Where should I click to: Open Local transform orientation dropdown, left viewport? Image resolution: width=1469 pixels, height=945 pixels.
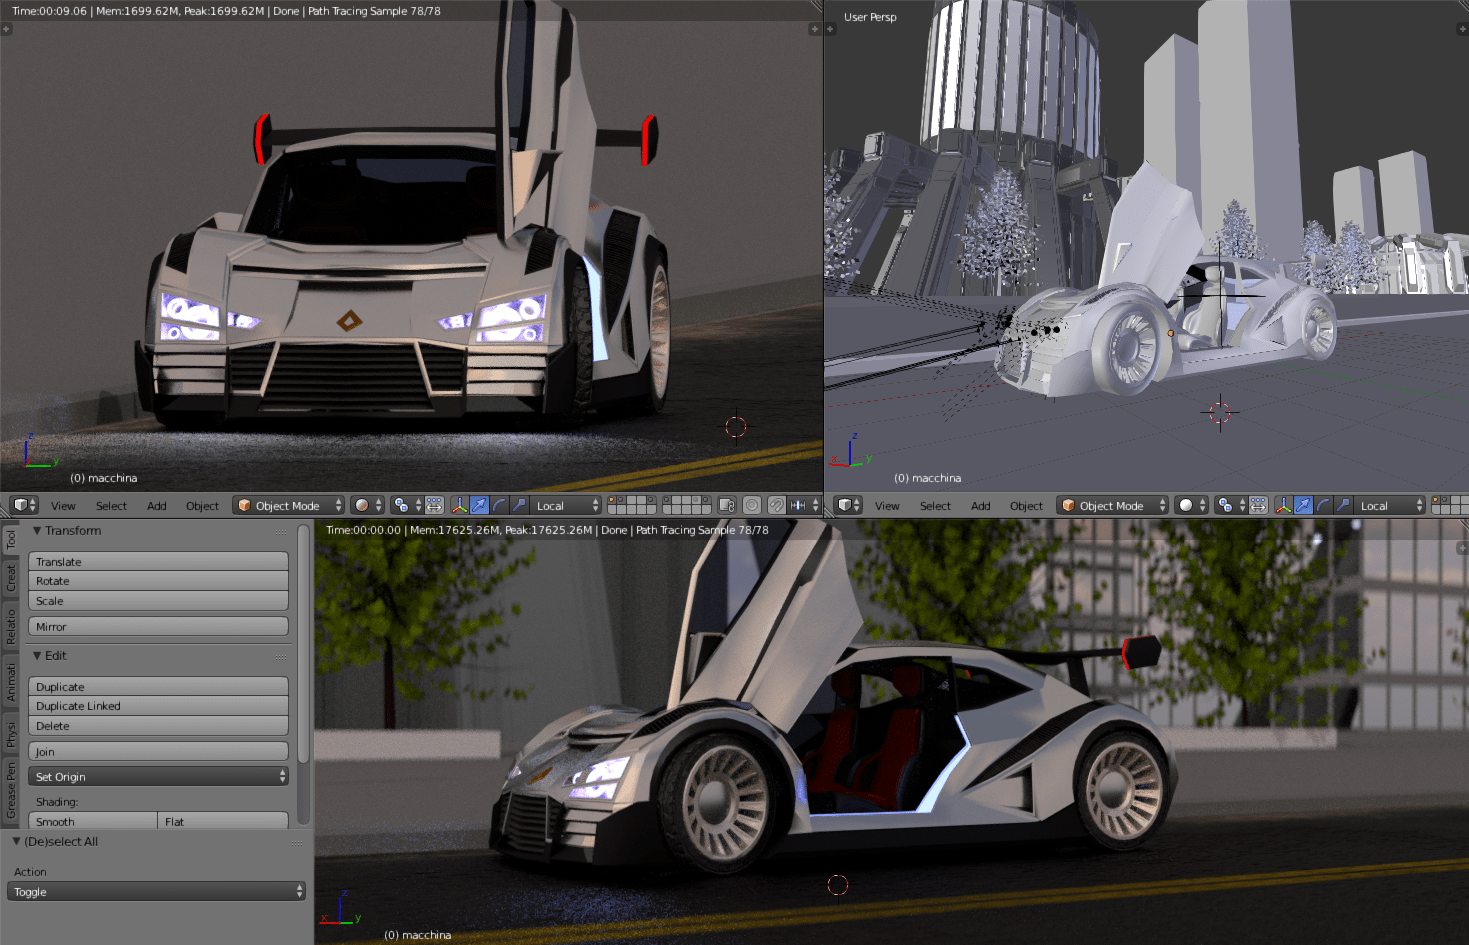pos(566,505)
